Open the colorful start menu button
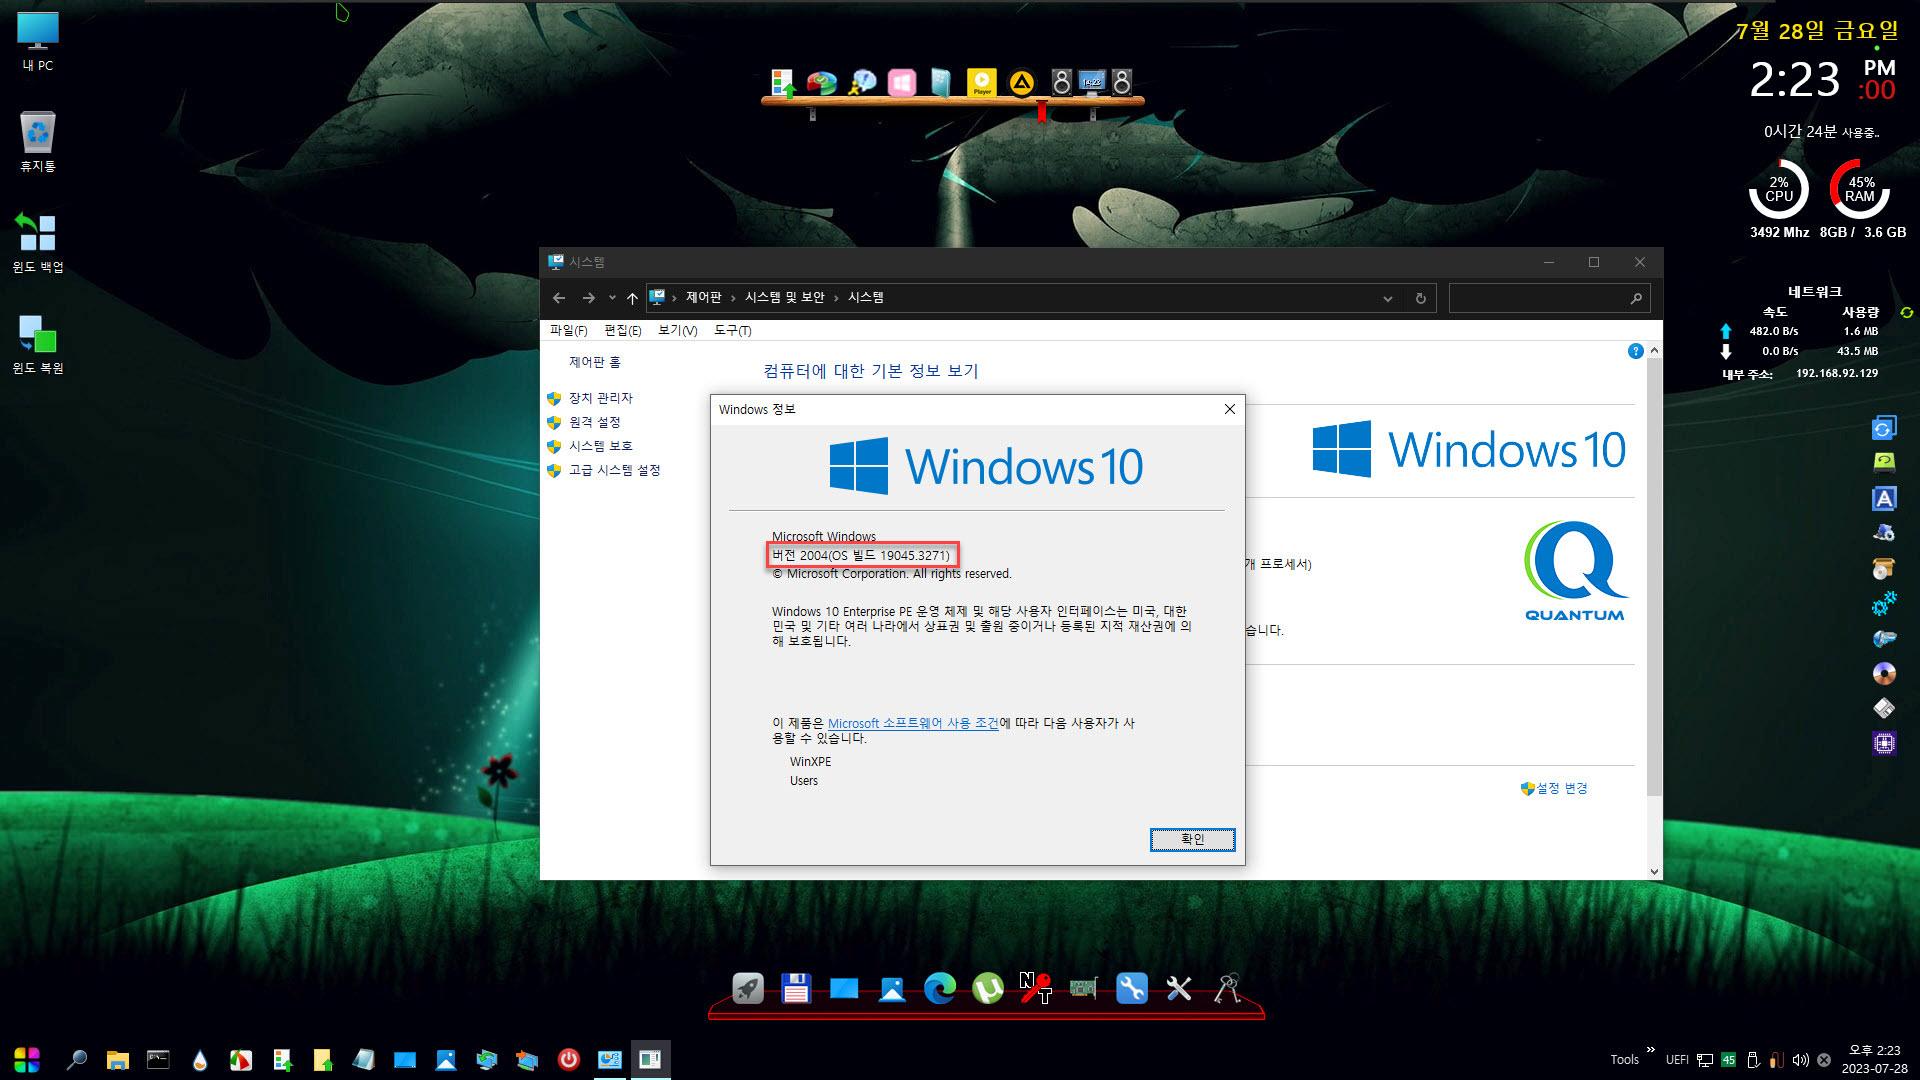Screen dimensions: 1920x1080 (27, 1060)
